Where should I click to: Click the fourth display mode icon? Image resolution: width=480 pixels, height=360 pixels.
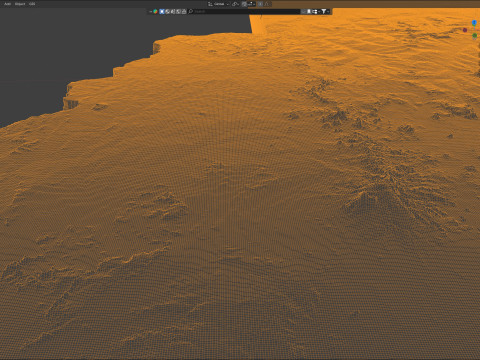tap(178, 12)
